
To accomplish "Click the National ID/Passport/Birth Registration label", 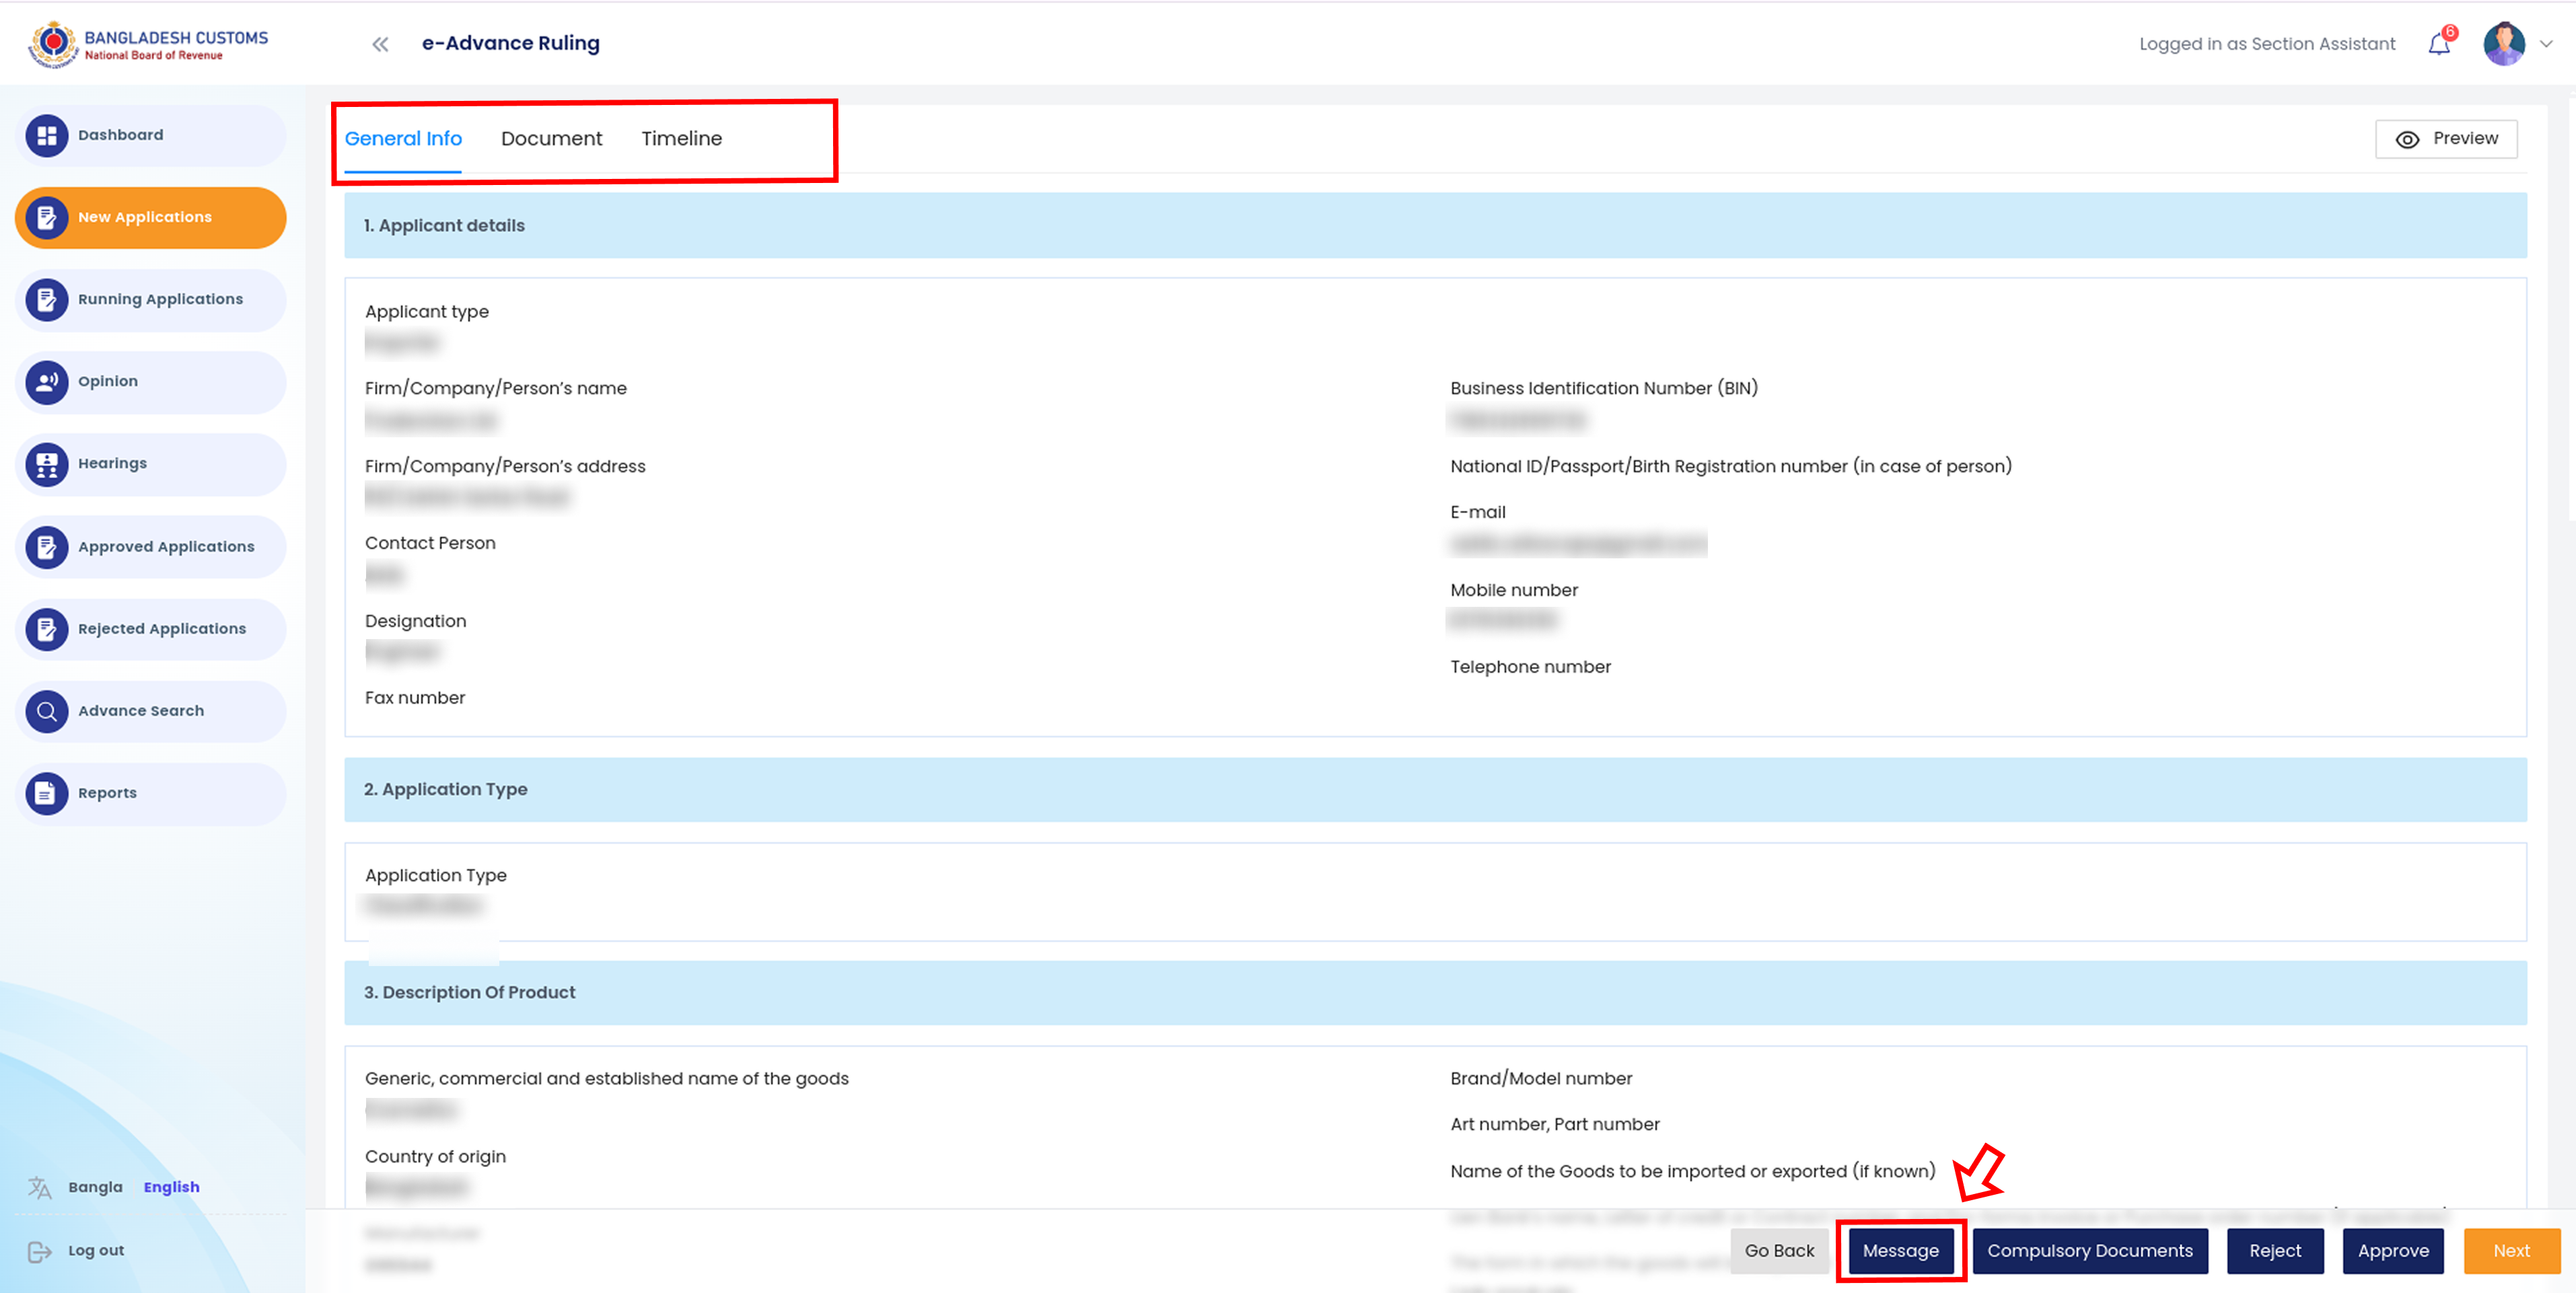I will (1730, 466).
